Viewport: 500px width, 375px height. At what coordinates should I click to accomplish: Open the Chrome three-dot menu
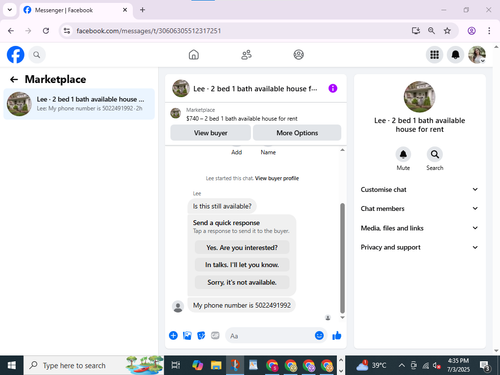pos(489,31)
